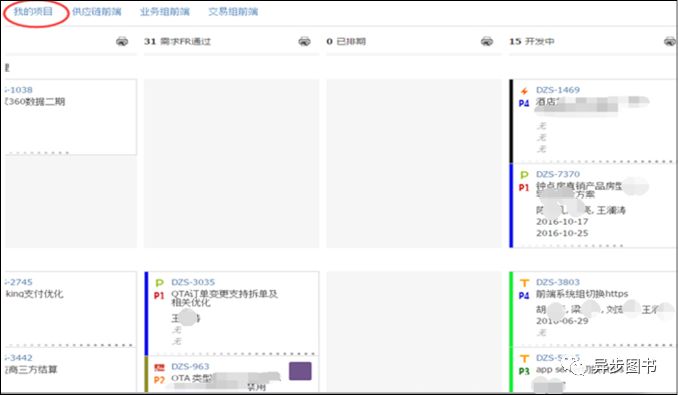Click the green P type icon on DZS-7370

[x=524, y=175]
